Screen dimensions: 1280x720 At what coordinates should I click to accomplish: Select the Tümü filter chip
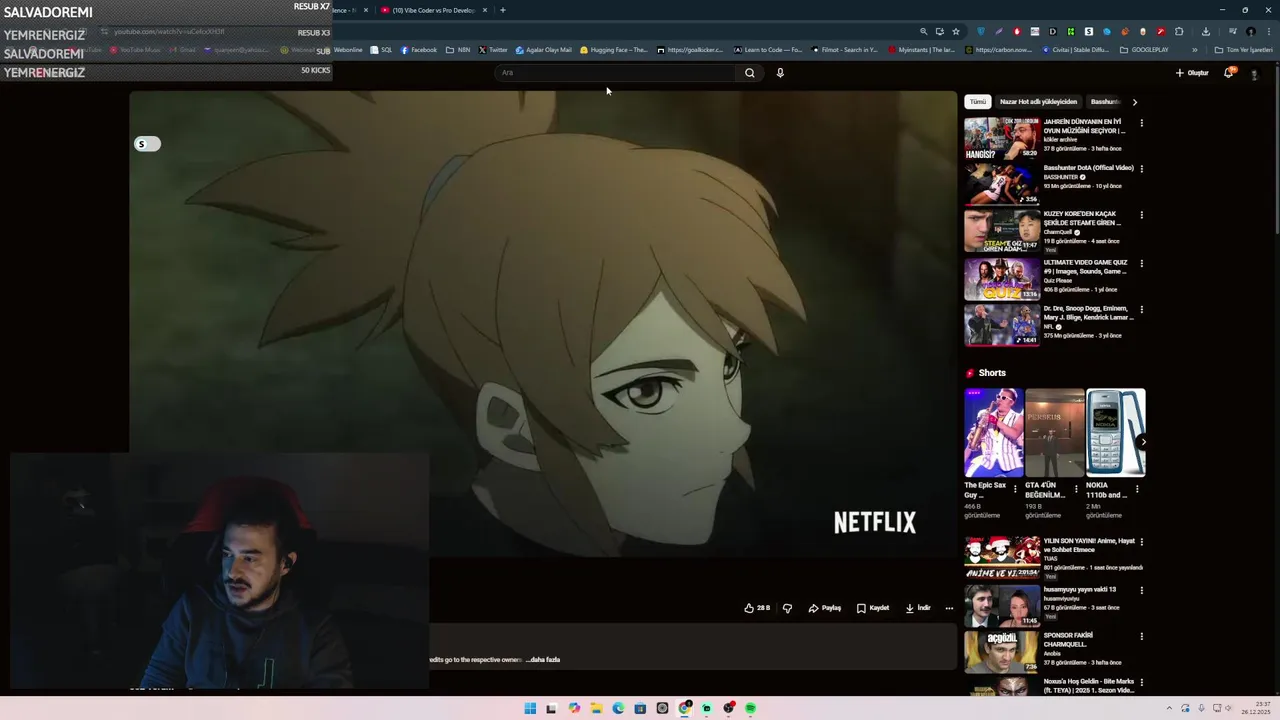tap(977, 102)
